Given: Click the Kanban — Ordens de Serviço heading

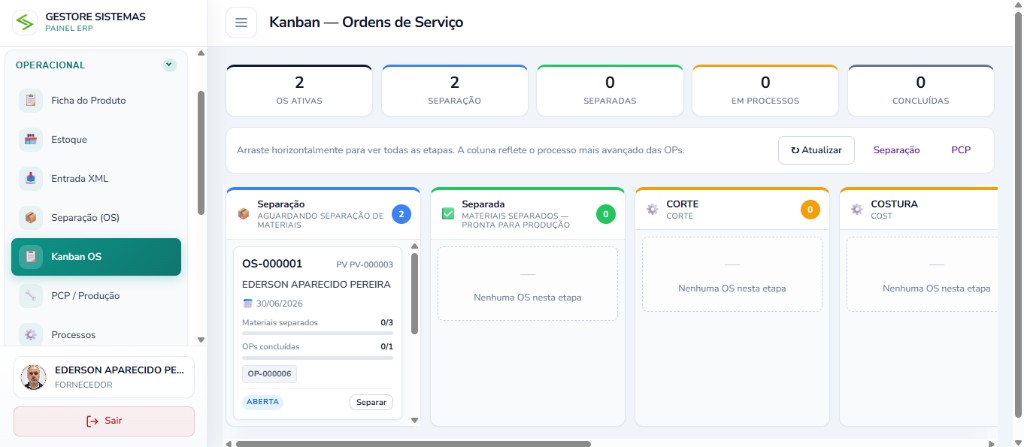Looking at the screenshot, I should [x=366, y=22].
